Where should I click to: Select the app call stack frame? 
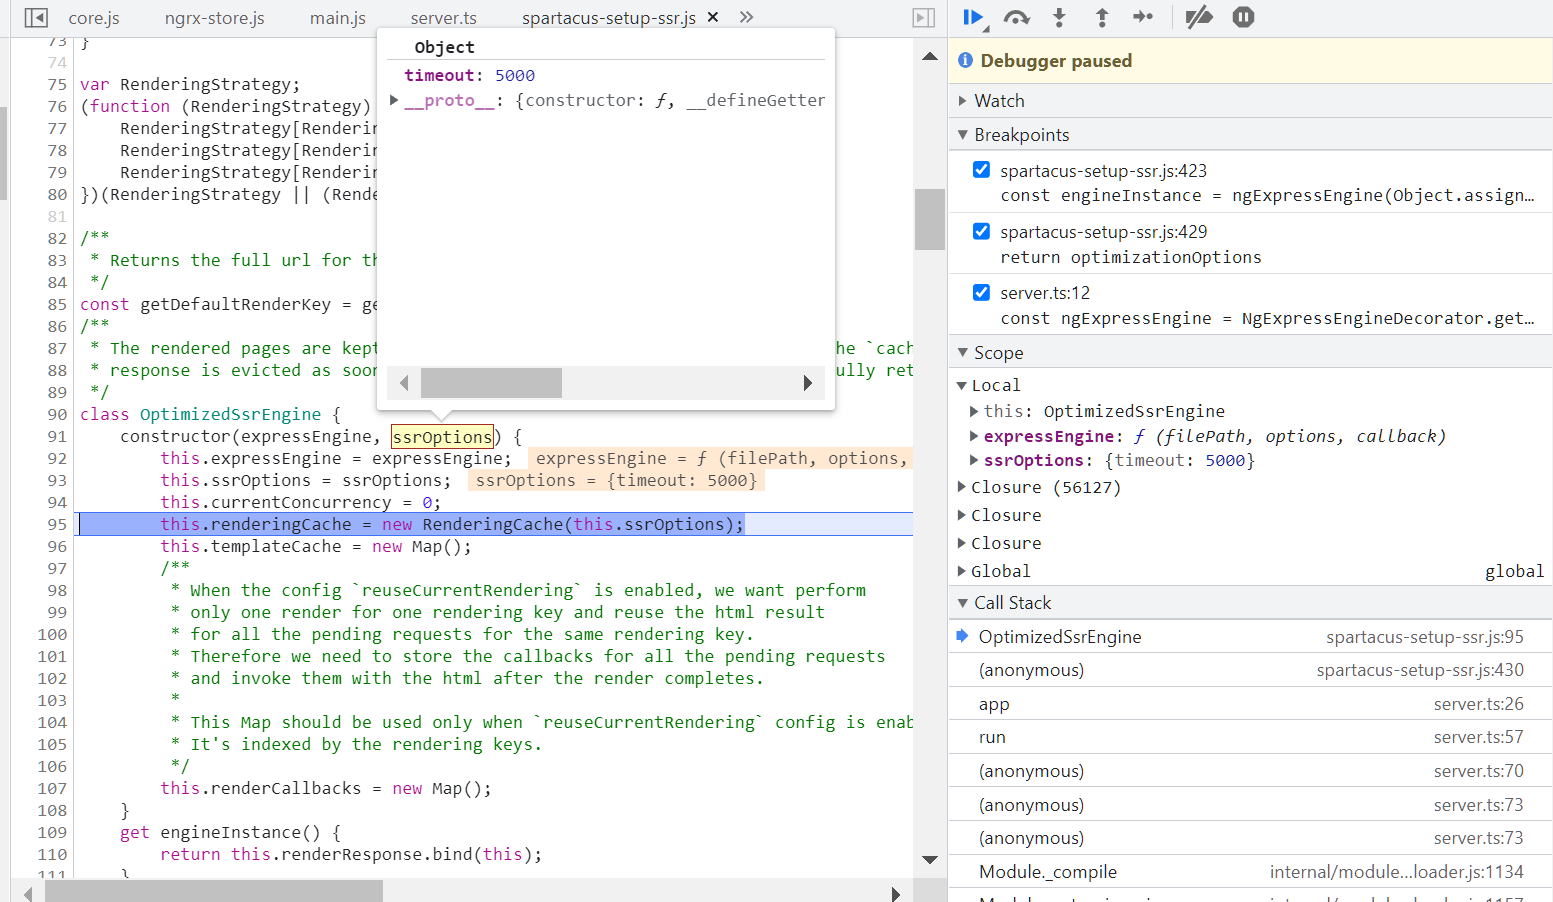point(1250,704)
